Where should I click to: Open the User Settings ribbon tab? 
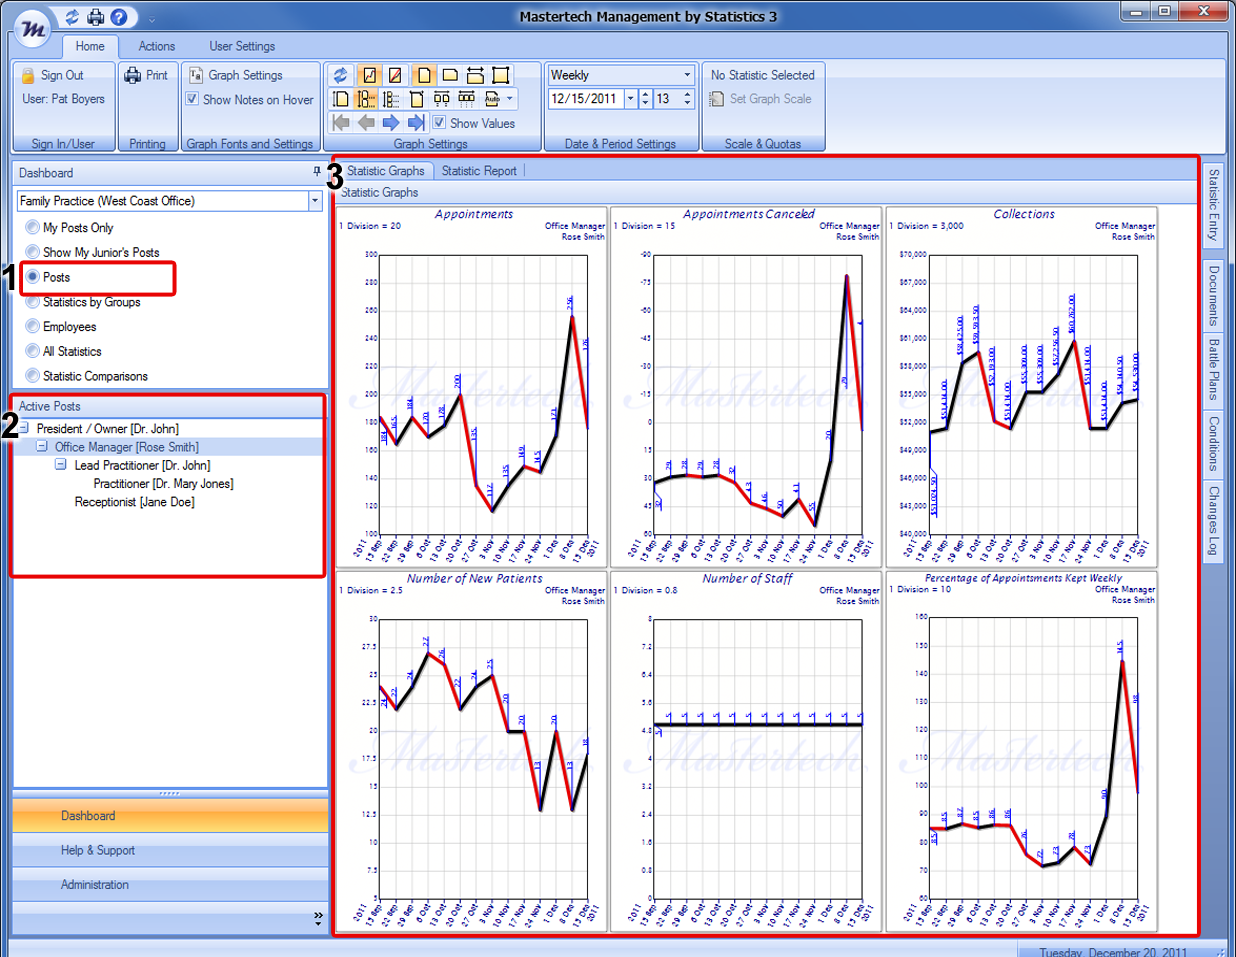242,46
